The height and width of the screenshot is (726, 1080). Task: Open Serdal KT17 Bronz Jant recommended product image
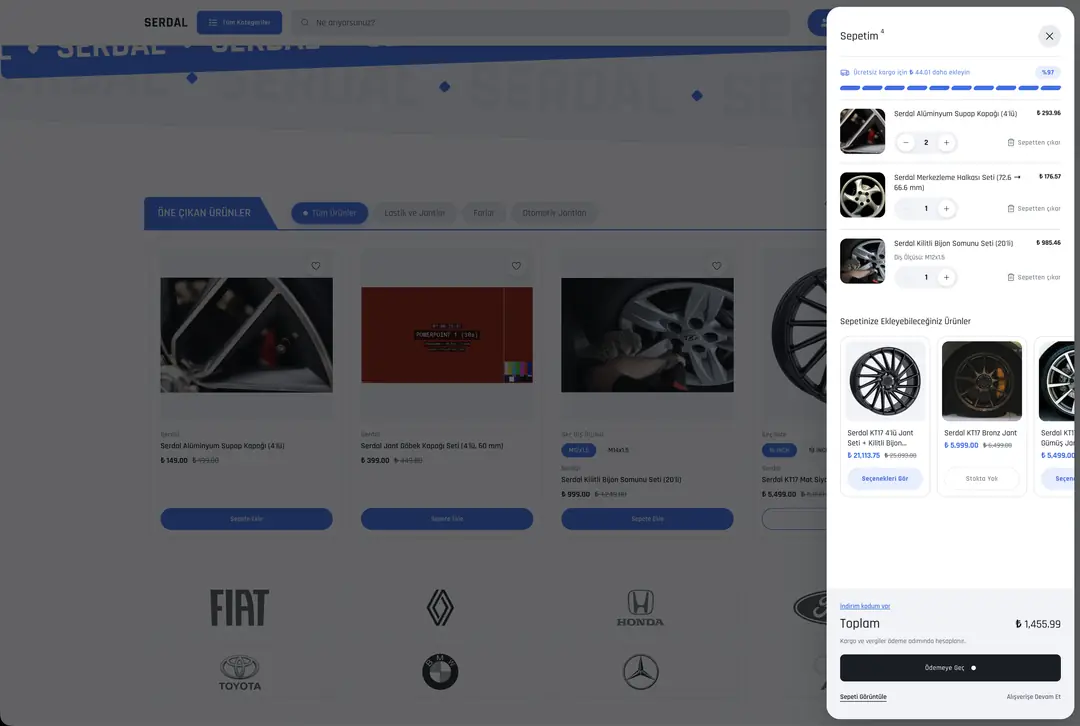click(x=982, y=381)
